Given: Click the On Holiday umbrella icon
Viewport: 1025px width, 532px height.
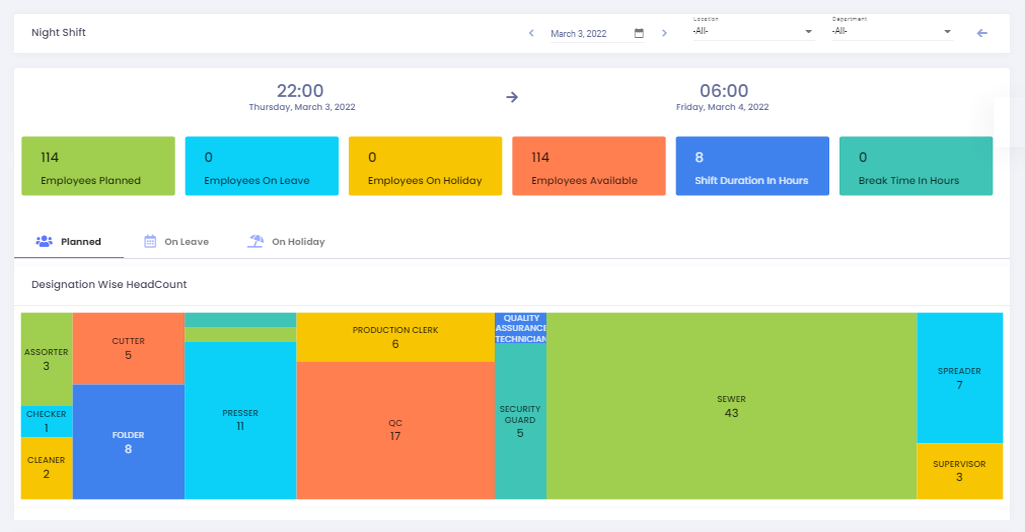Looking at the screenshot, I should (x=256, y=241).
